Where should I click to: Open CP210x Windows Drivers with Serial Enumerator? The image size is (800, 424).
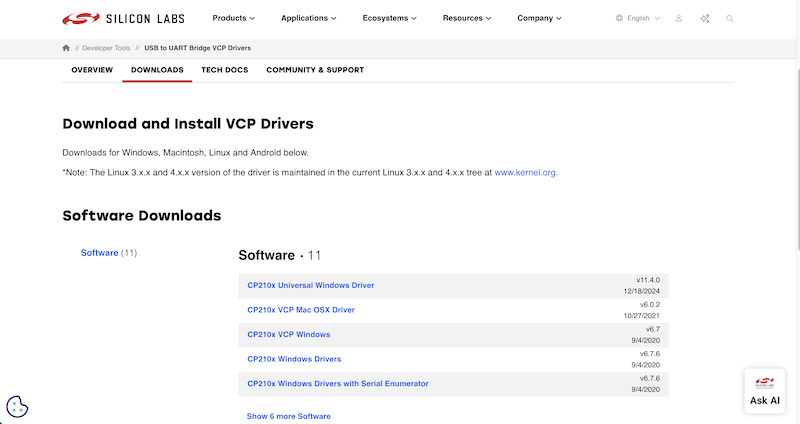[338, 383]
